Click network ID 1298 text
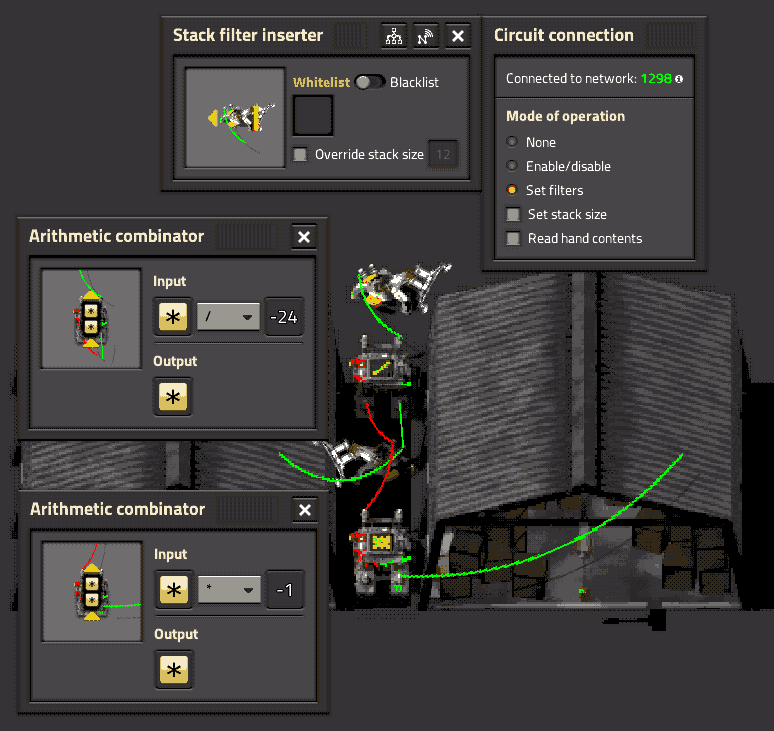Viewport: 774px width, 731px height. 656,79
